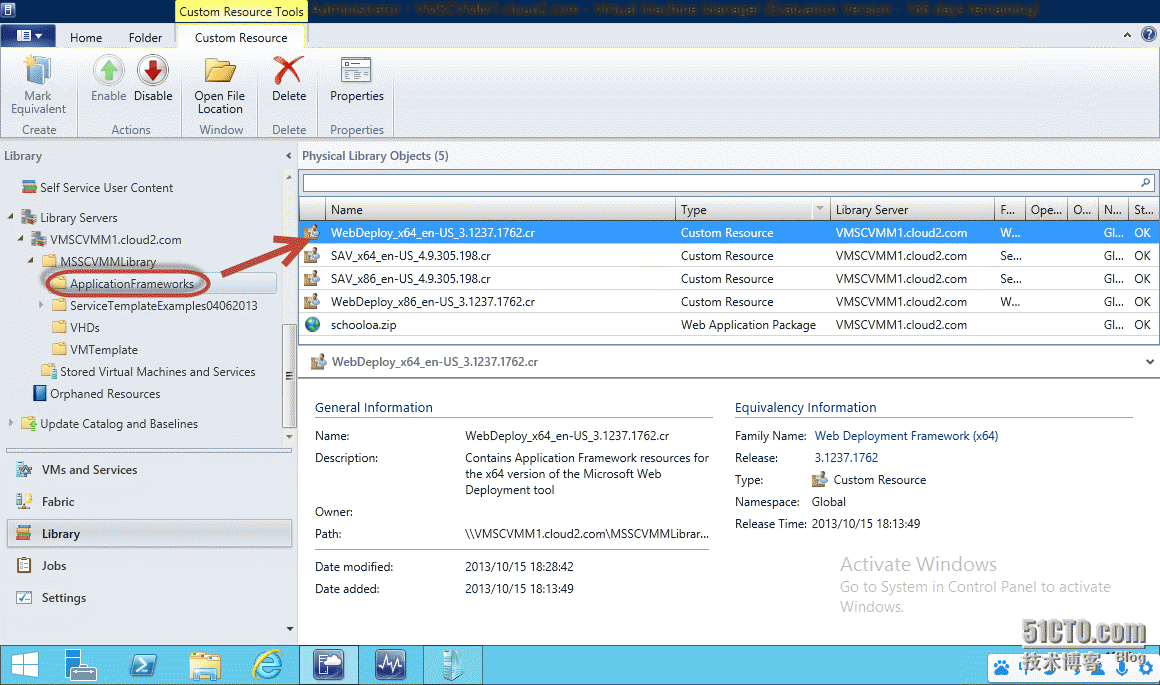Select Update Catalog and Baselines node
Viewport: 1160px width, 685px height.
click(x=119, y=424)
